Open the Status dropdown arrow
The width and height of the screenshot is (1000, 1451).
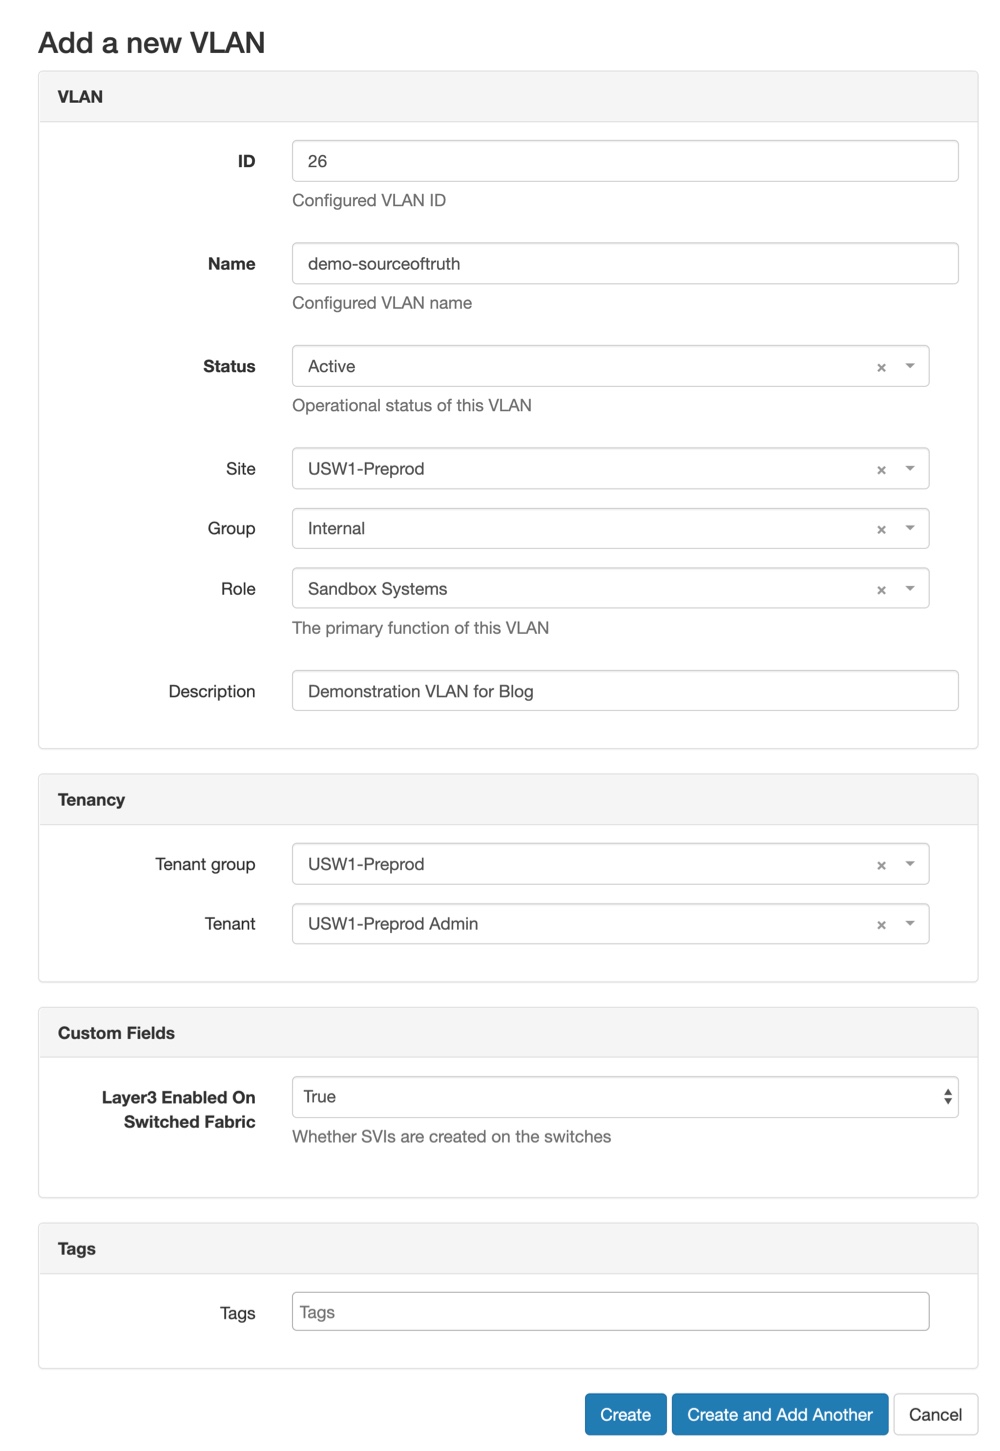pyautogui.click(x=910, y=367)
